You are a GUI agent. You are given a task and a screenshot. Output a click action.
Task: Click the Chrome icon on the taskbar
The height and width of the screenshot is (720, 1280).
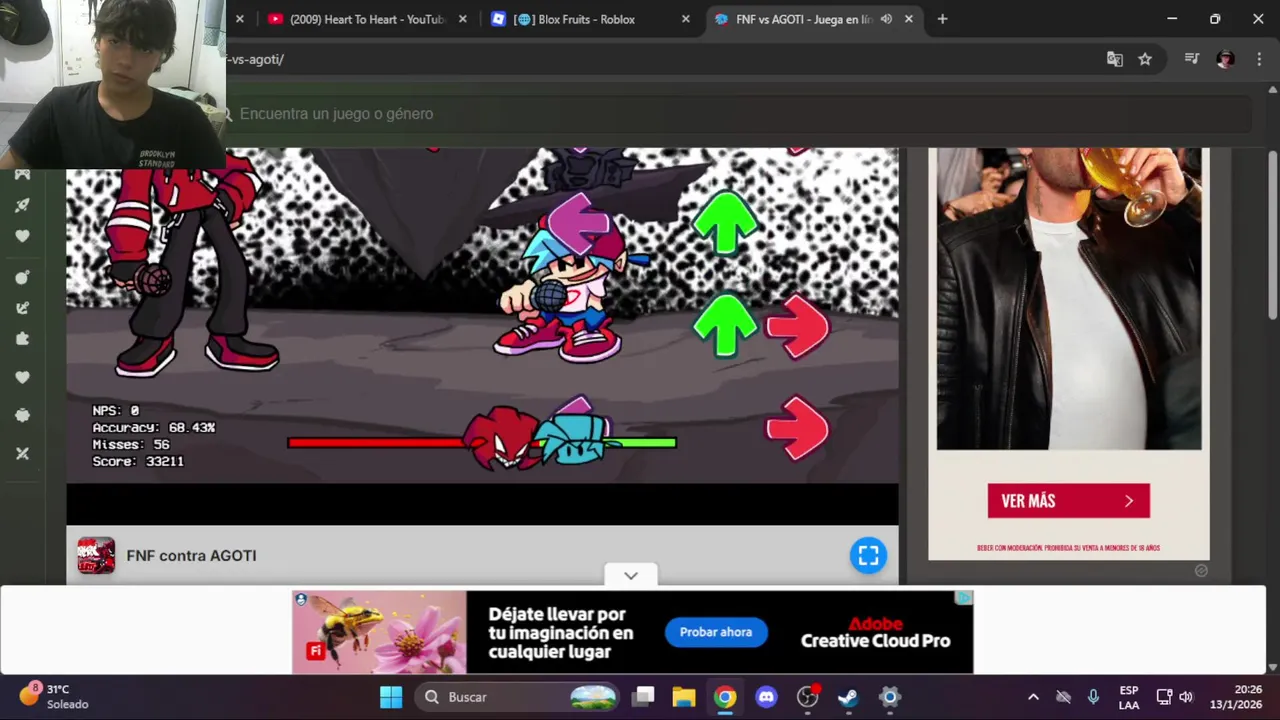(x=725, y=697)
